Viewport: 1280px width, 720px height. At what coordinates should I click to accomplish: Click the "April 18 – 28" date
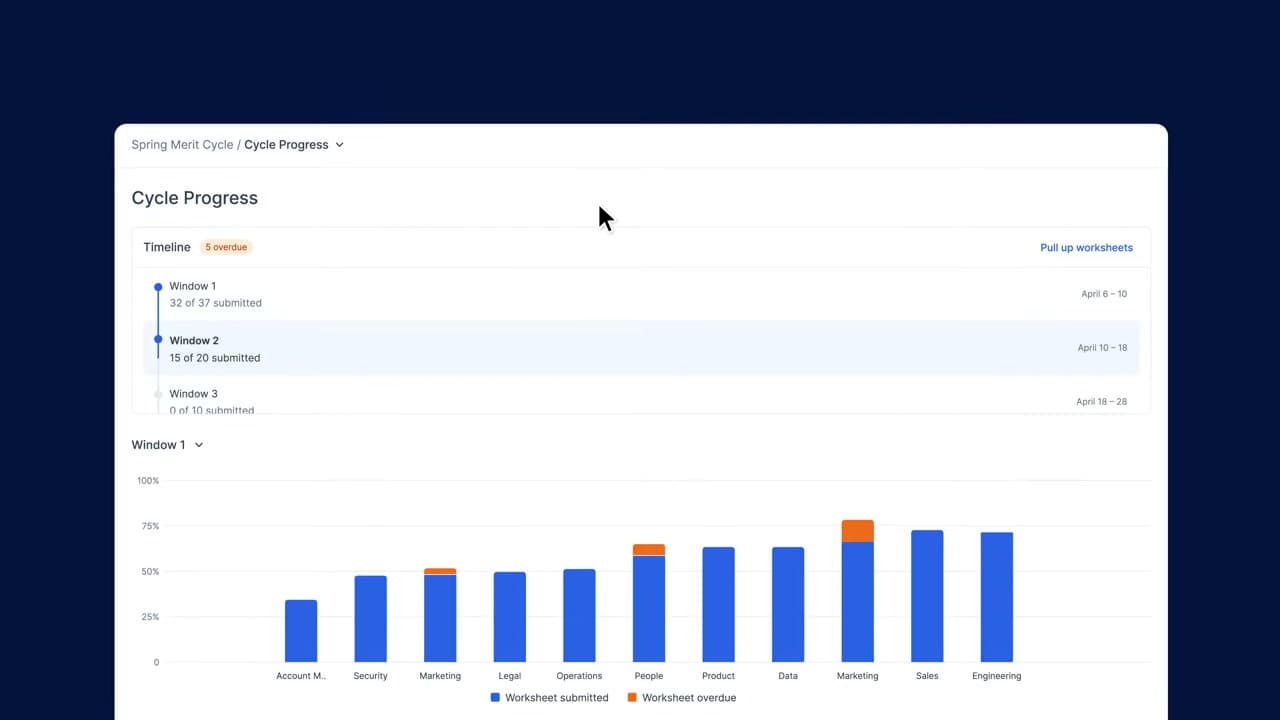pyautogui.click(x=1101, y=402)
